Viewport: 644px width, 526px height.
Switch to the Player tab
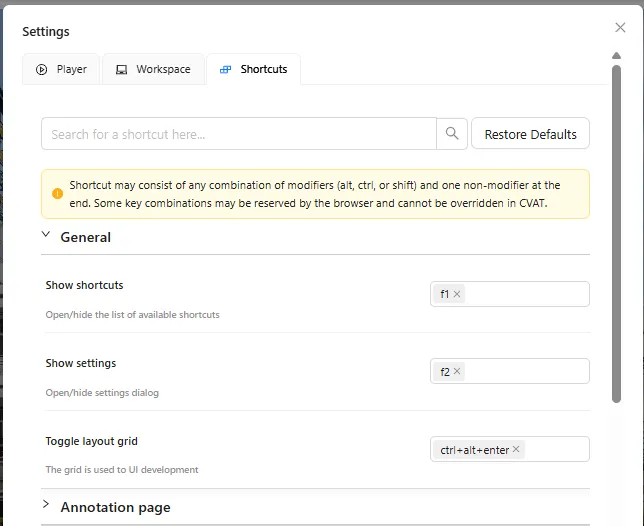coord(61,69)
